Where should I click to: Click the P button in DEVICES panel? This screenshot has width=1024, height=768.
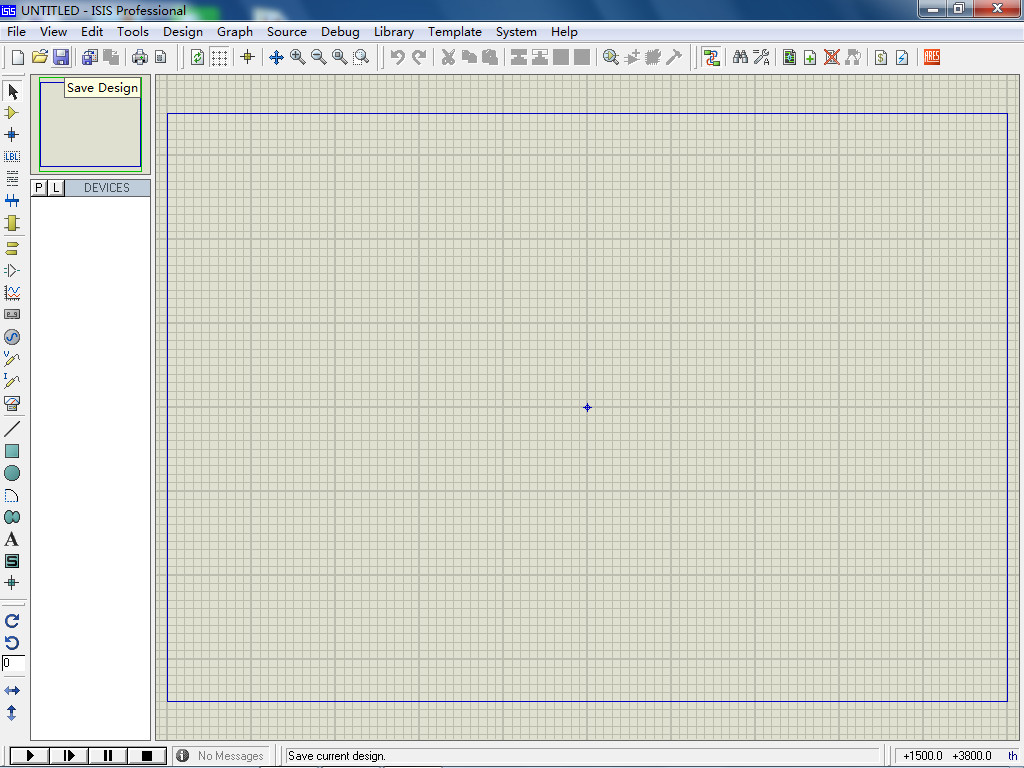coord(39,188)
